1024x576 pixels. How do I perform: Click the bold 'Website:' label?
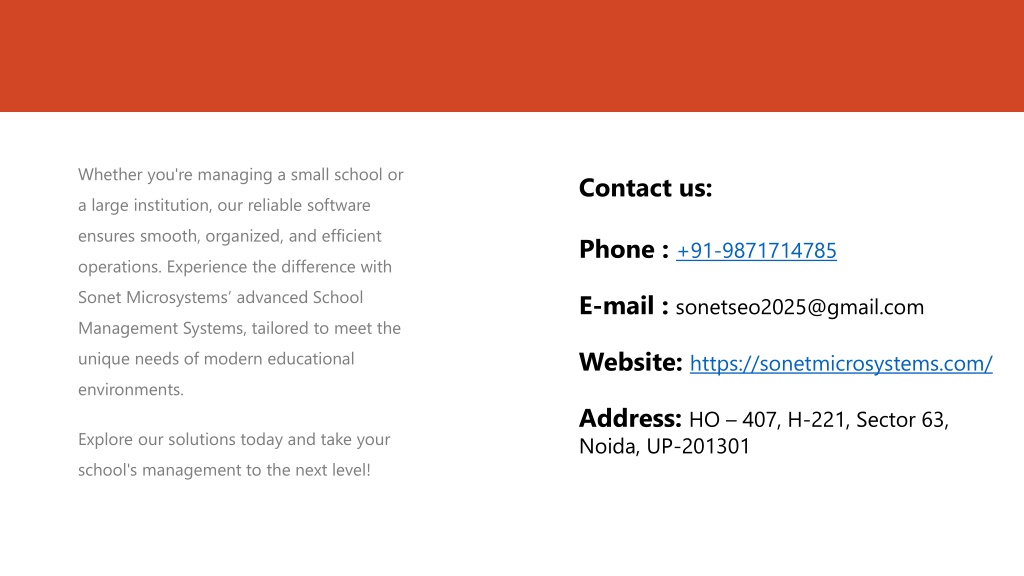[630, 362]
